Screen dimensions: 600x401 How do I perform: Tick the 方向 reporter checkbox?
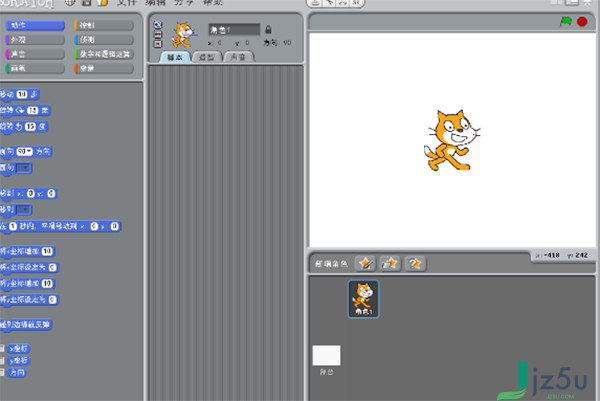click(x=2, y=372)
